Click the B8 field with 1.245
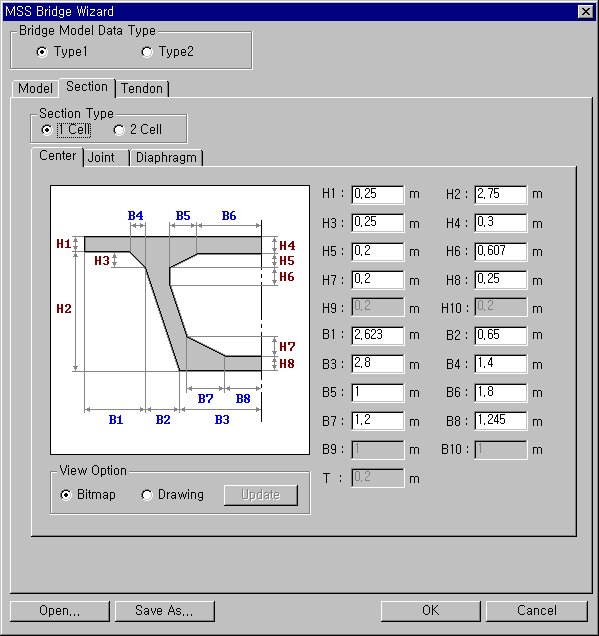599x636 pixels. (x=501, y=421)
